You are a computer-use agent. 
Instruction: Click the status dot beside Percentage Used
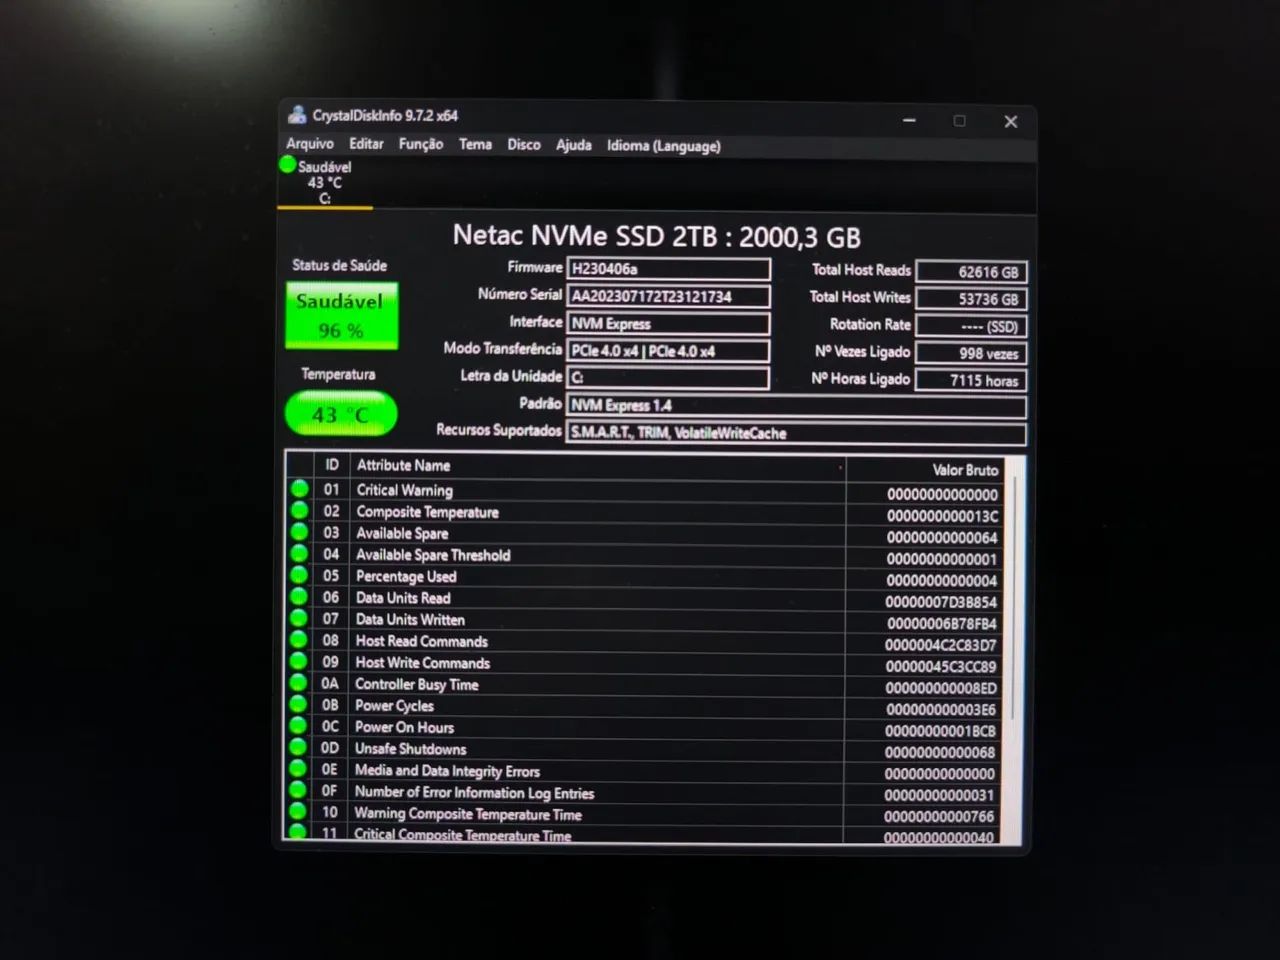pyautogui.click(x=299, y=576)
